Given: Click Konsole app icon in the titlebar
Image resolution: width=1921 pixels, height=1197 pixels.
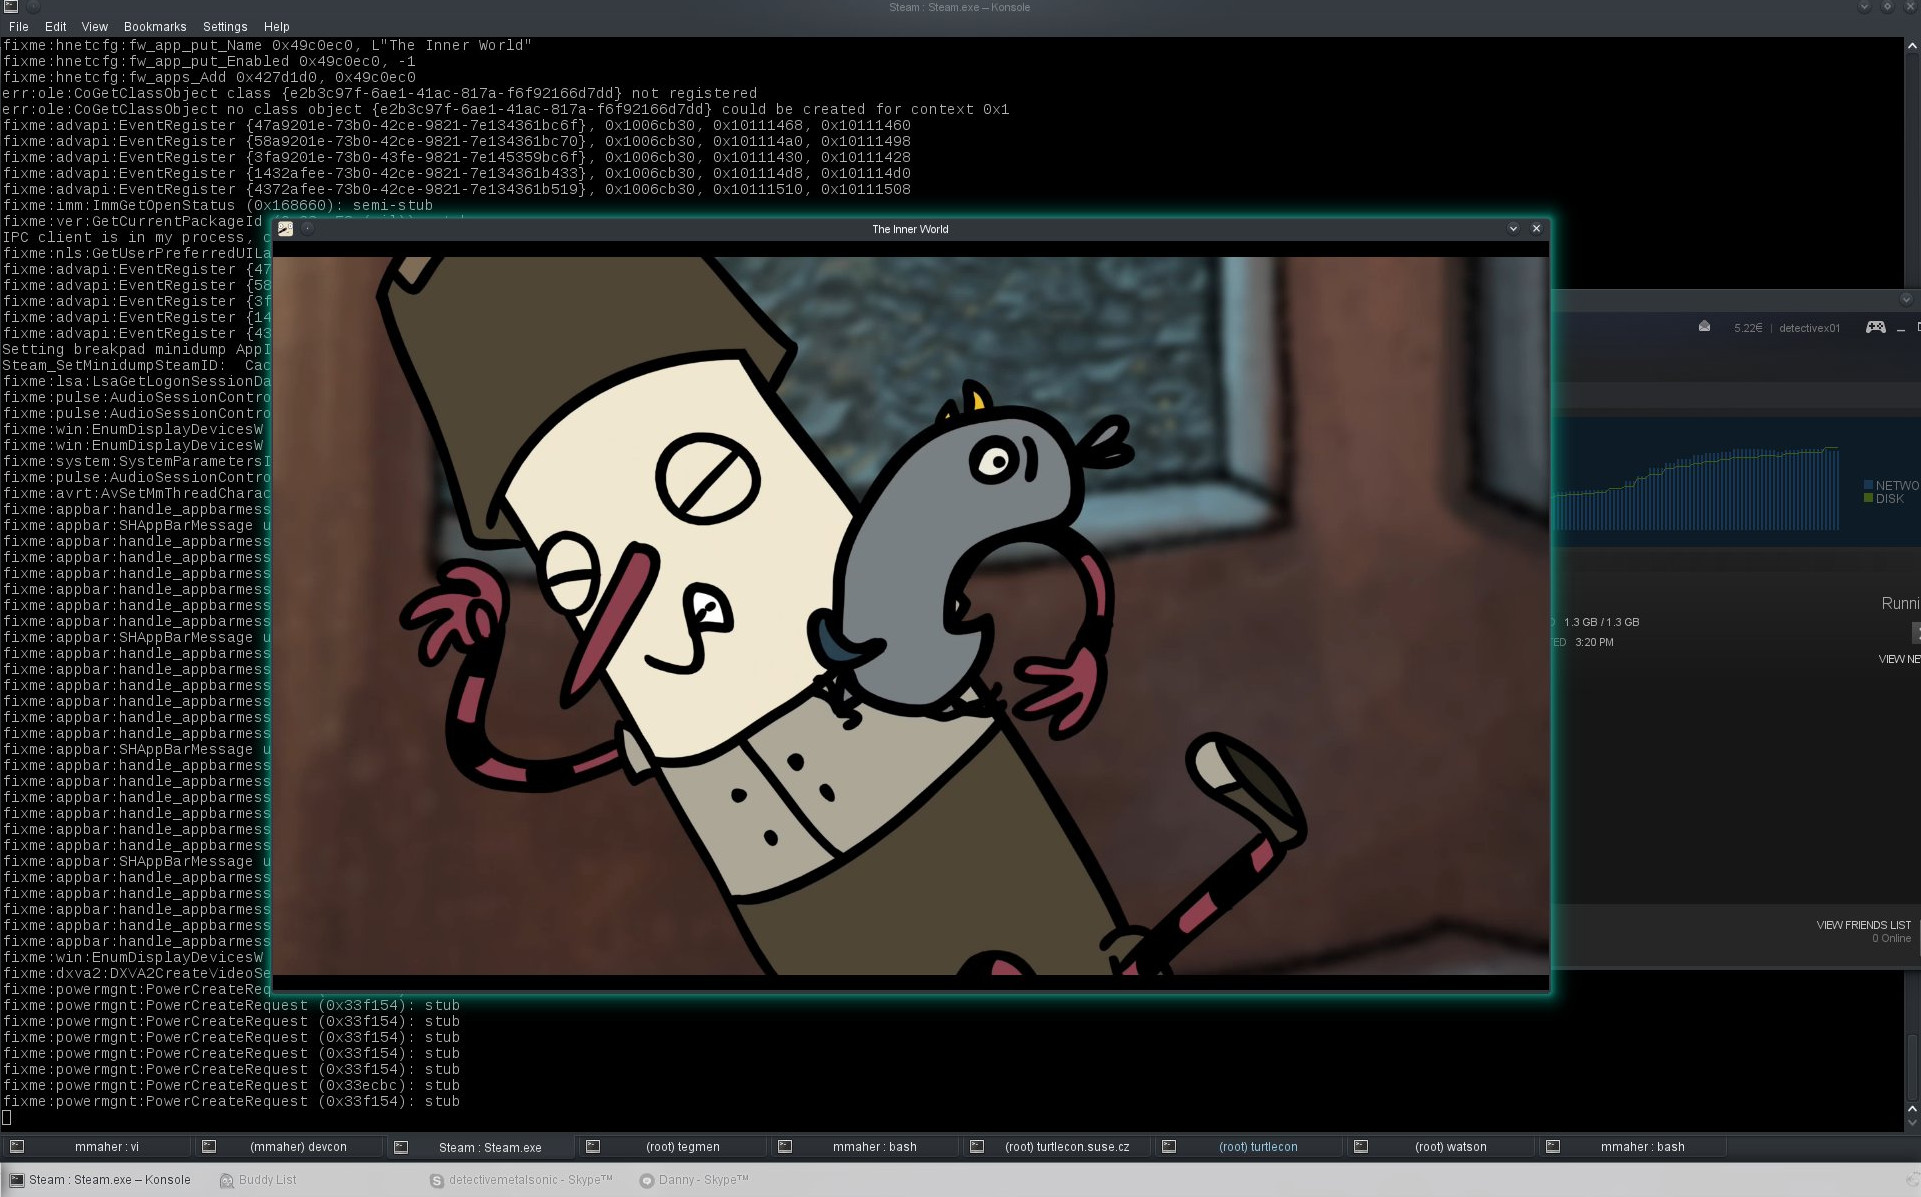Looking at the screenshot, I should click(11, 7).
